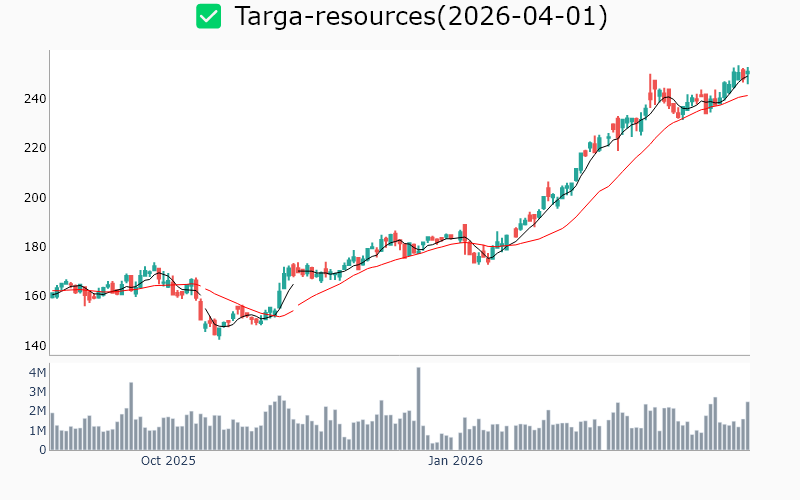
Task: Select the Jan 2026 date axis label
Action: point(455,461)
